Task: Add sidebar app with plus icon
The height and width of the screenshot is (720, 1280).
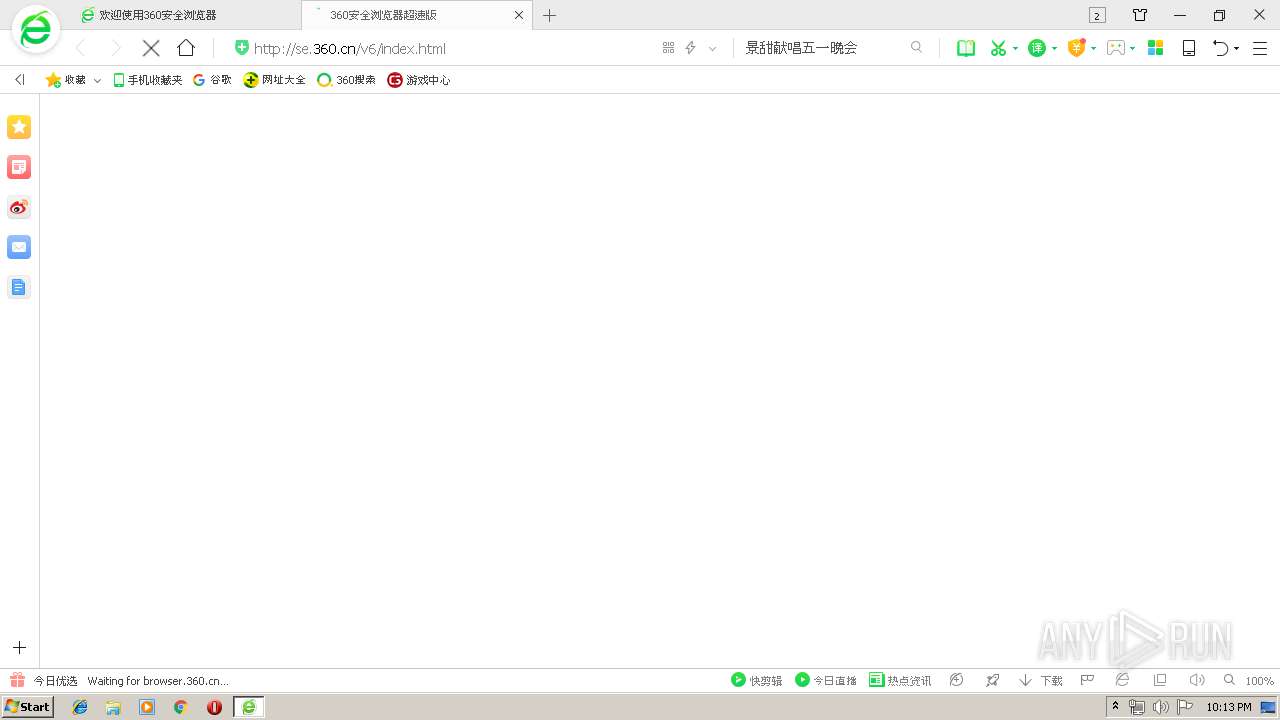Action: [x=19, y=648]
